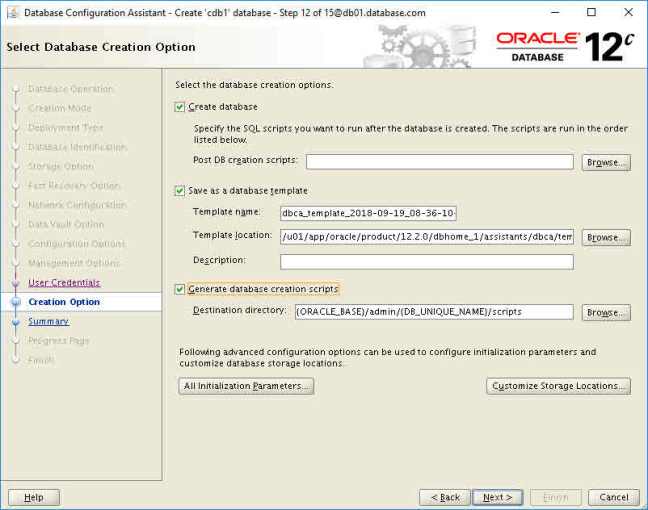Click the User Credentials step bullet icon
The height and width of the screenshot is (510, 648).
(x=15, y=283)
